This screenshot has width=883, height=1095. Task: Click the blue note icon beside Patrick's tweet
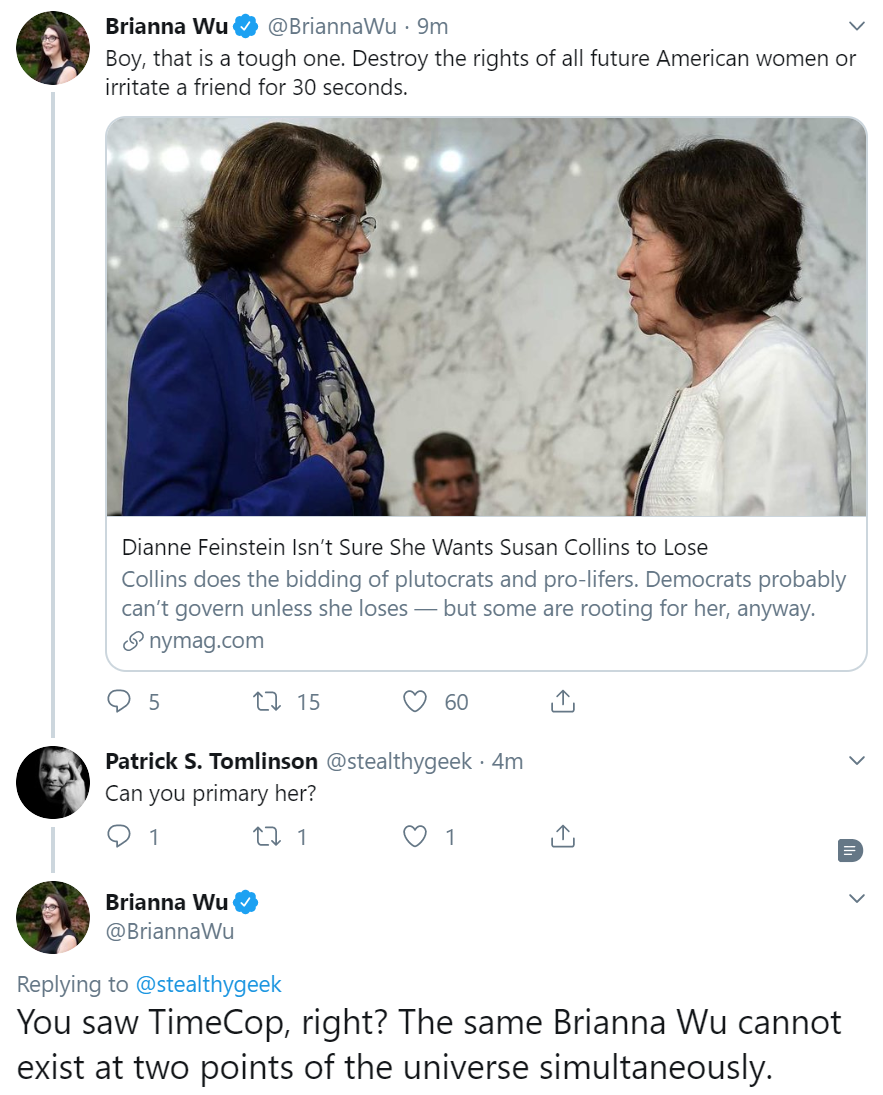click(x=850, y=850)
